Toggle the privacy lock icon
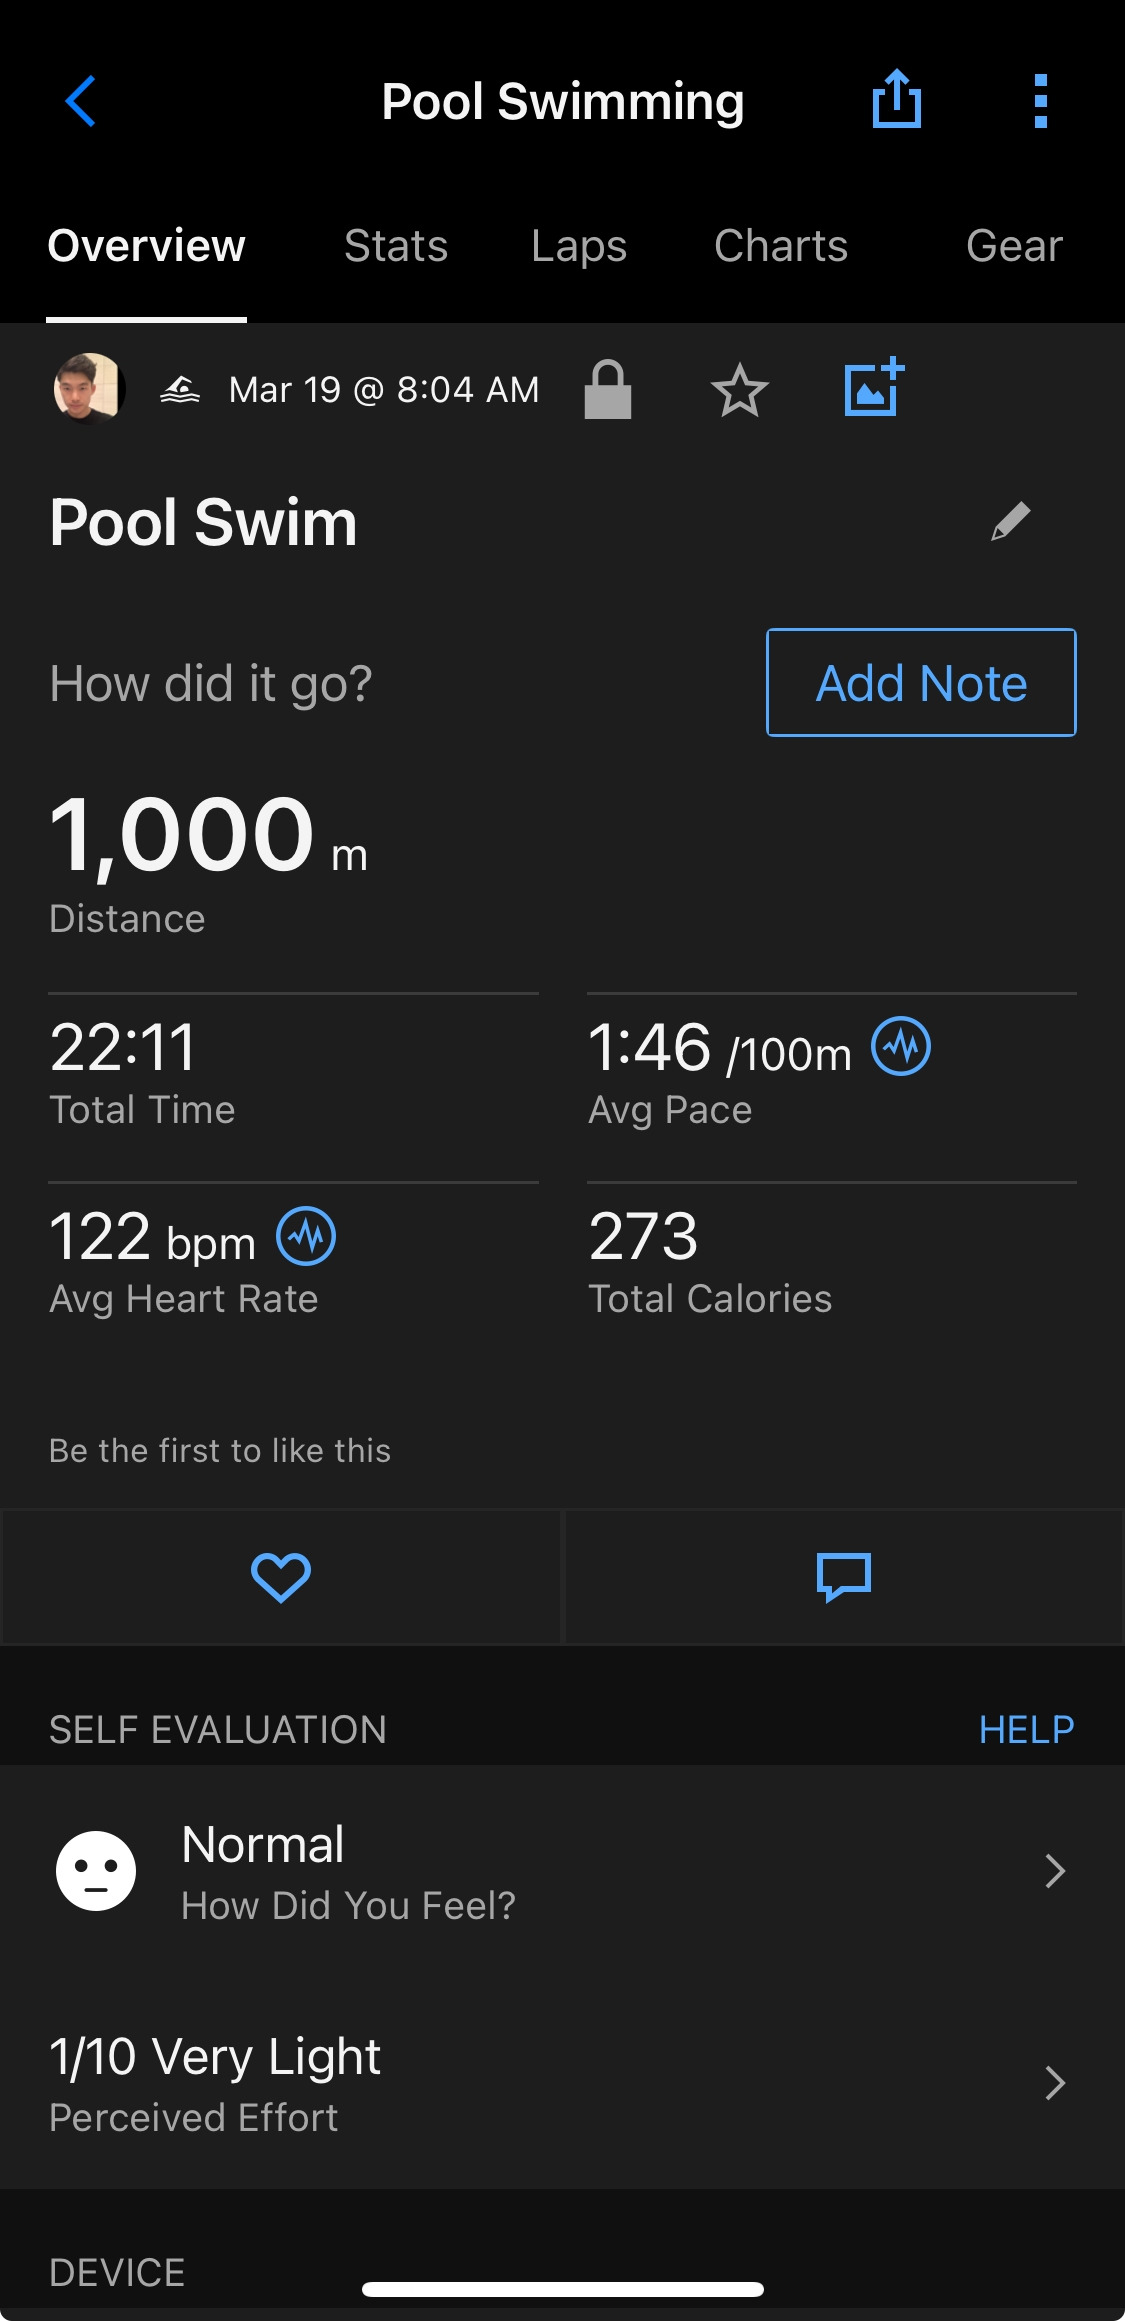The height and width of the screenshot is (2321, 1125). coord(608,389)
